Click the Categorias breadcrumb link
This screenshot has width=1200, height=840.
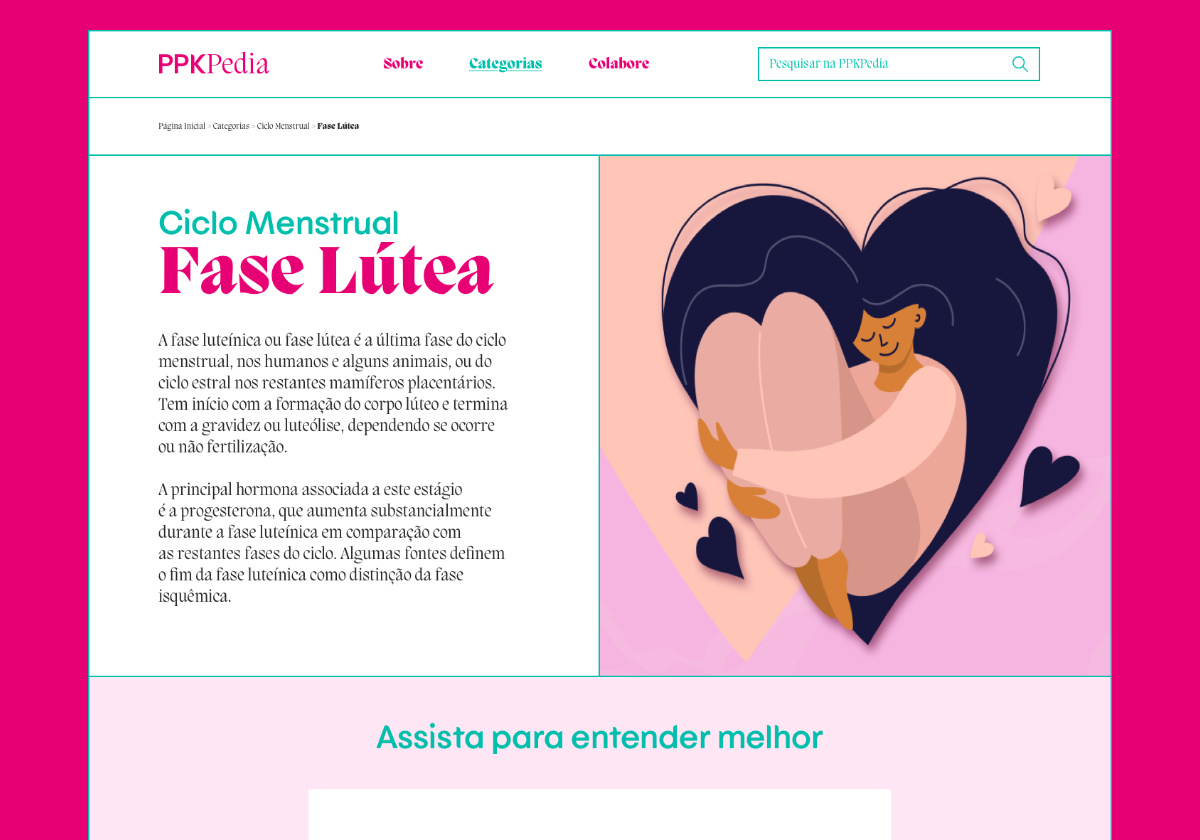click(231, 126)
